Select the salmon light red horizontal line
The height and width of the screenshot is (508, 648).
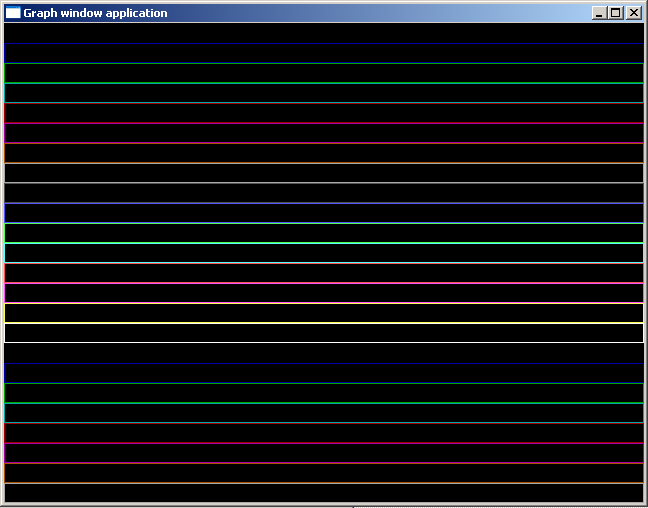[x=324, y=283]
